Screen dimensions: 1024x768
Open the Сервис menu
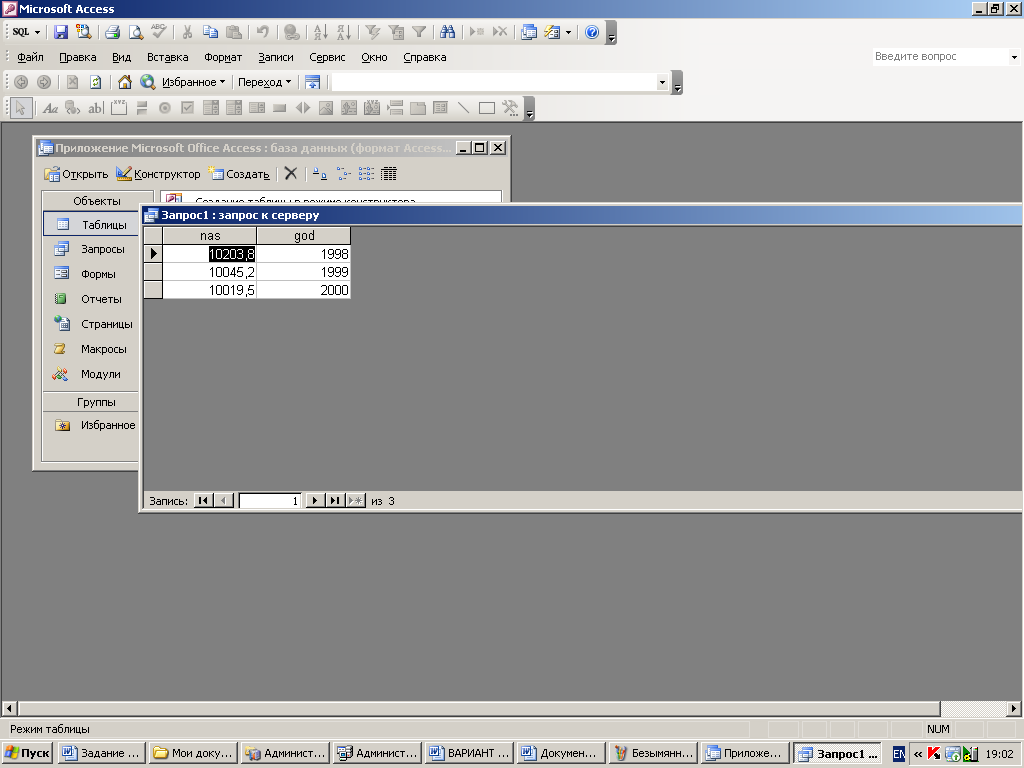pyautogui.click(x=327, y=57)
